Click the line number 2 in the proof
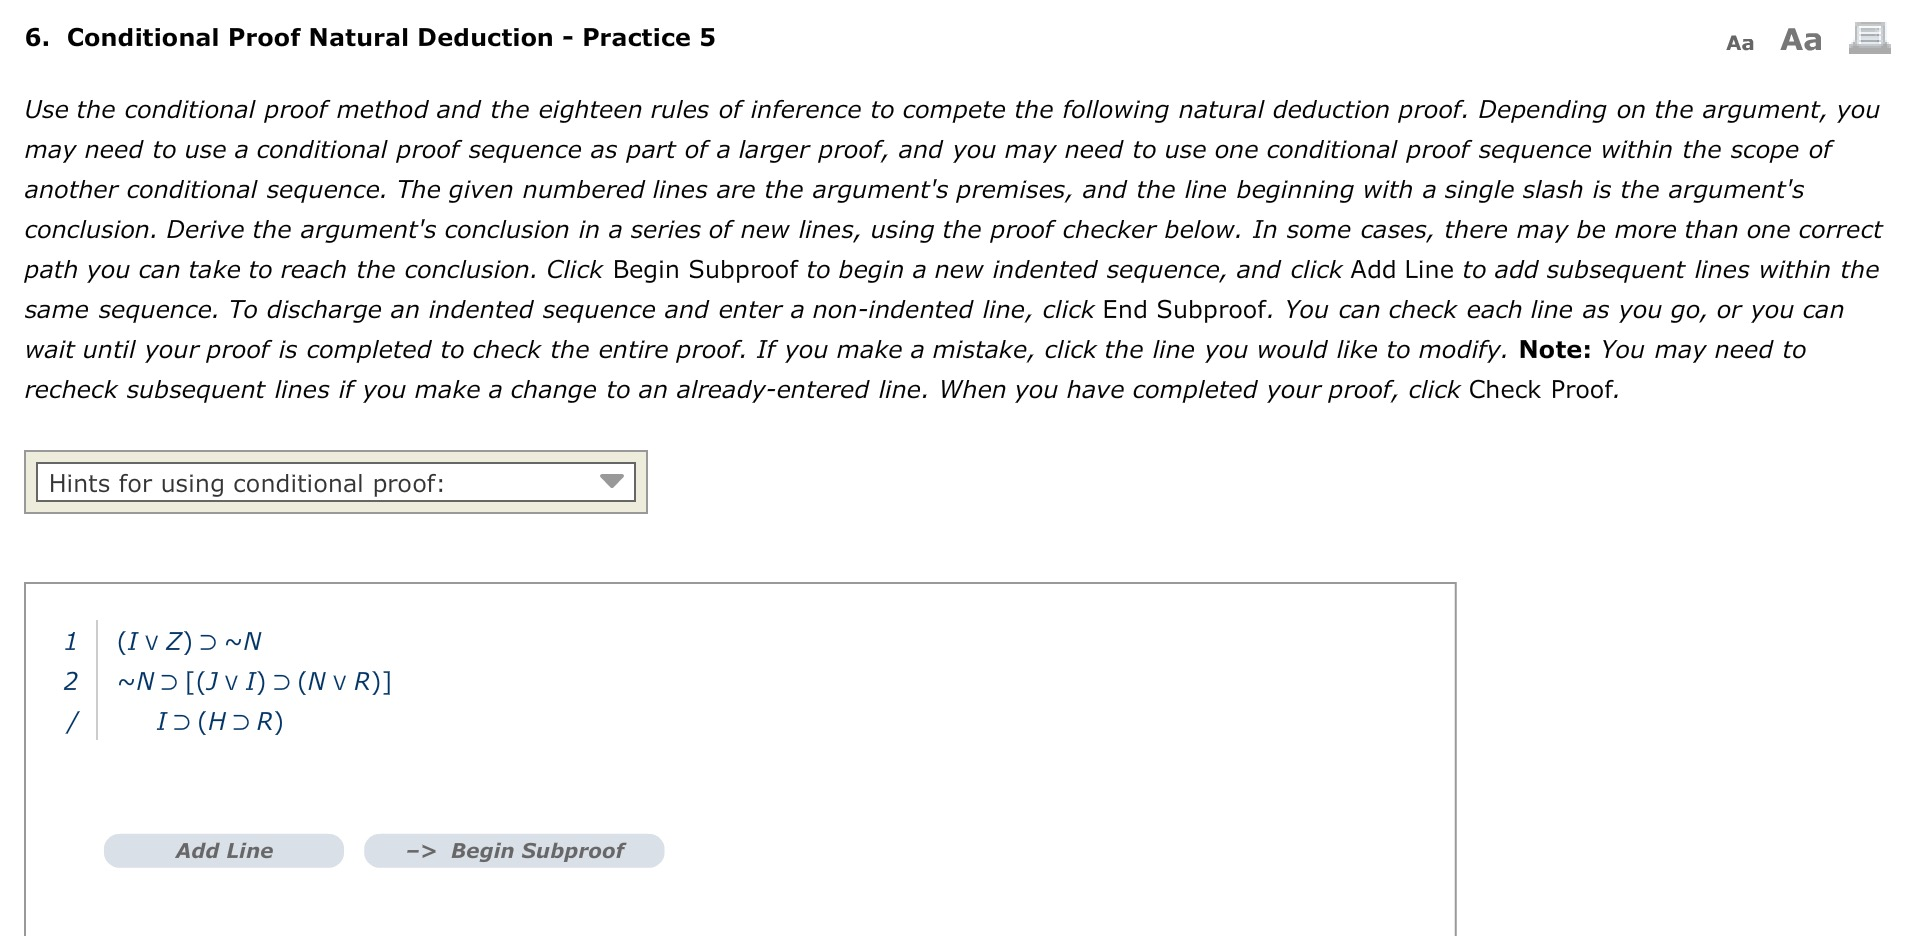1928x936 pixels. pyautogui.click(x=71, y=681)
